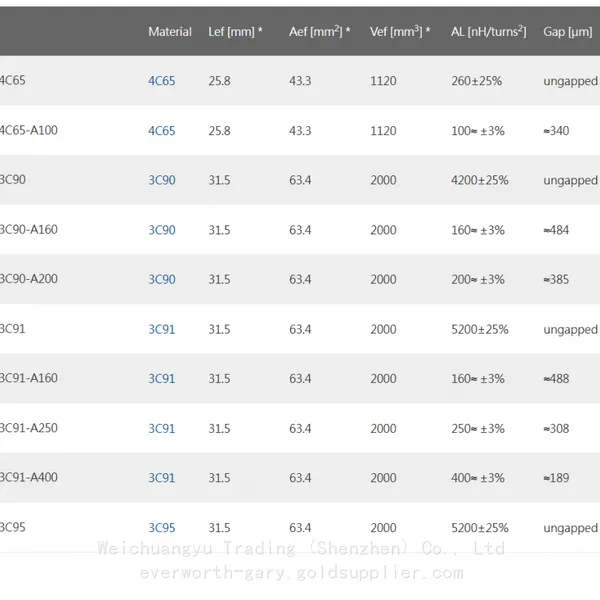Viewport: 600px width, 600px height.
Task: Select the AL [nH/turns²] column header
Action: tap(489, 31)
